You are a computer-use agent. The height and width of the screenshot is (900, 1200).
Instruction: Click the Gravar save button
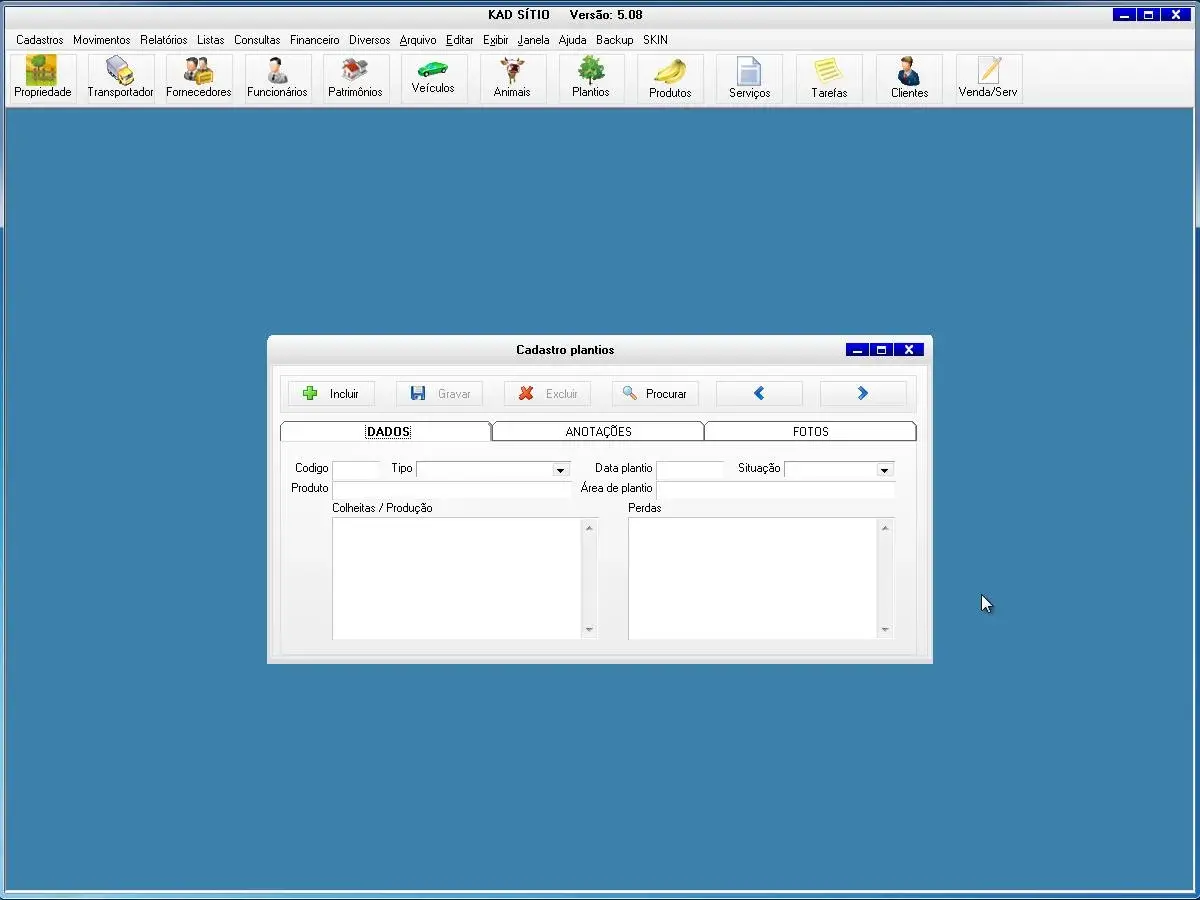(x=439, y=394)
